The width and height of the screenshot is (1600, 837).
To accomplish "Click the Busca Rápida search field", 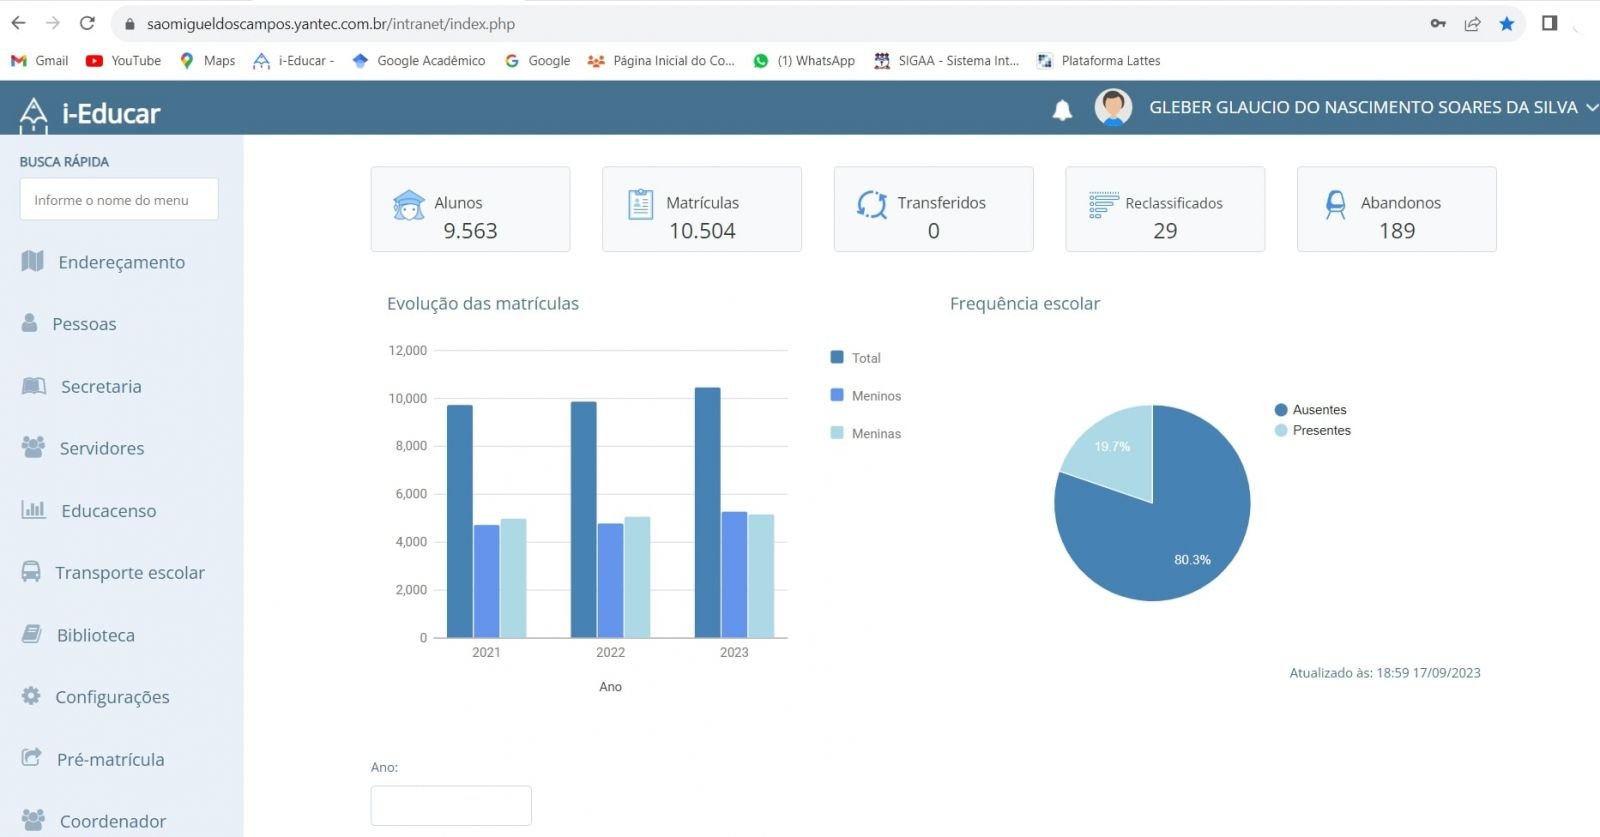I will [119, 200].
